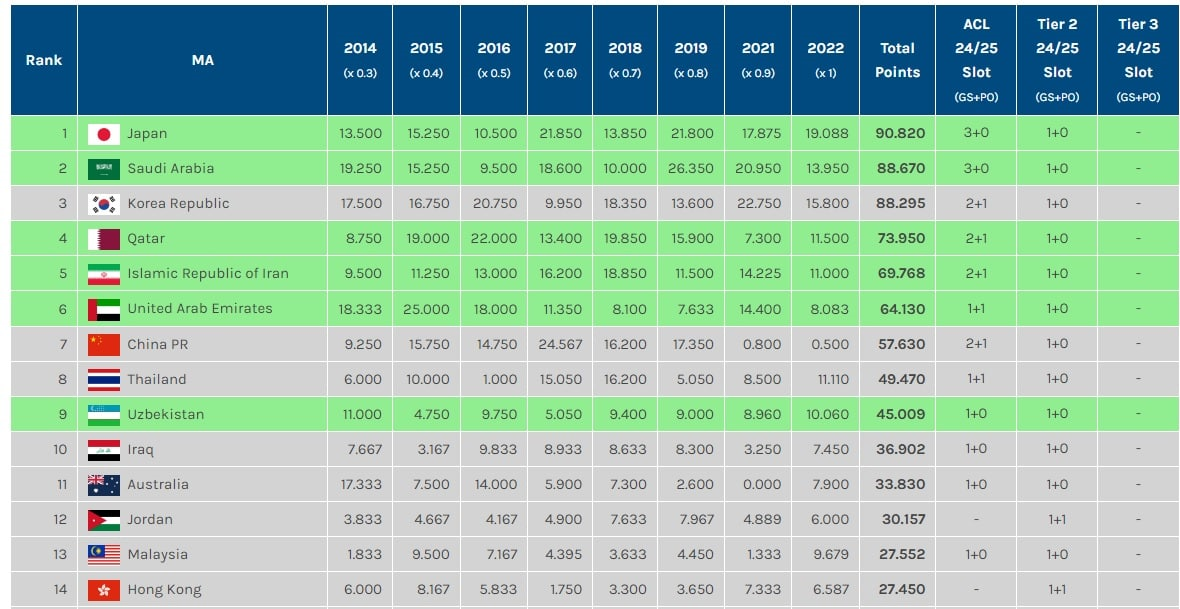
Task: Click UAE's 2015 value 25.000
Action: tap(427, 309)
